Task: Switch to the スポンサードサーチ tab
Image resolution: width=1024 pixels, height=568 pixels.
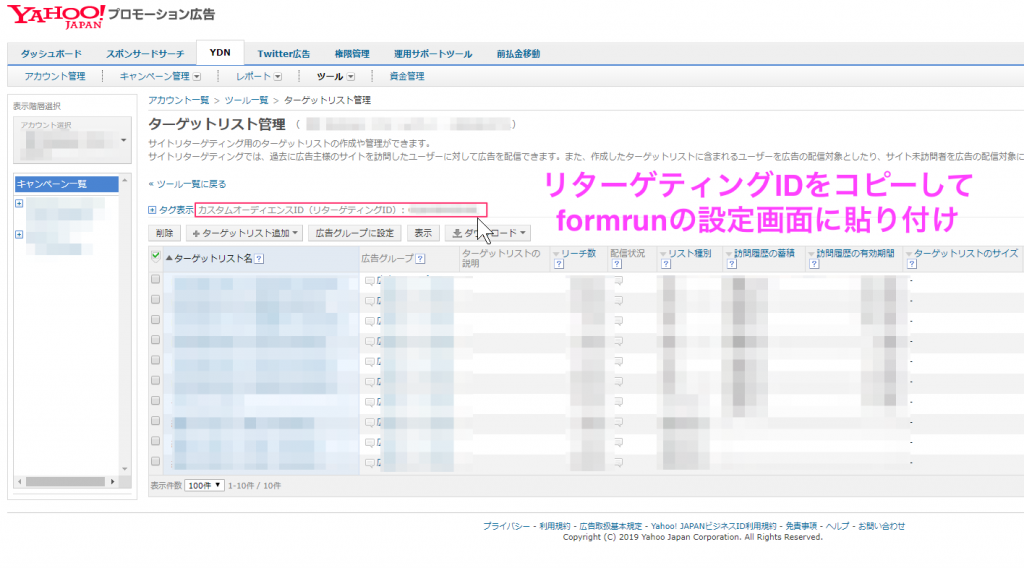Action: (x=145, y=54)
